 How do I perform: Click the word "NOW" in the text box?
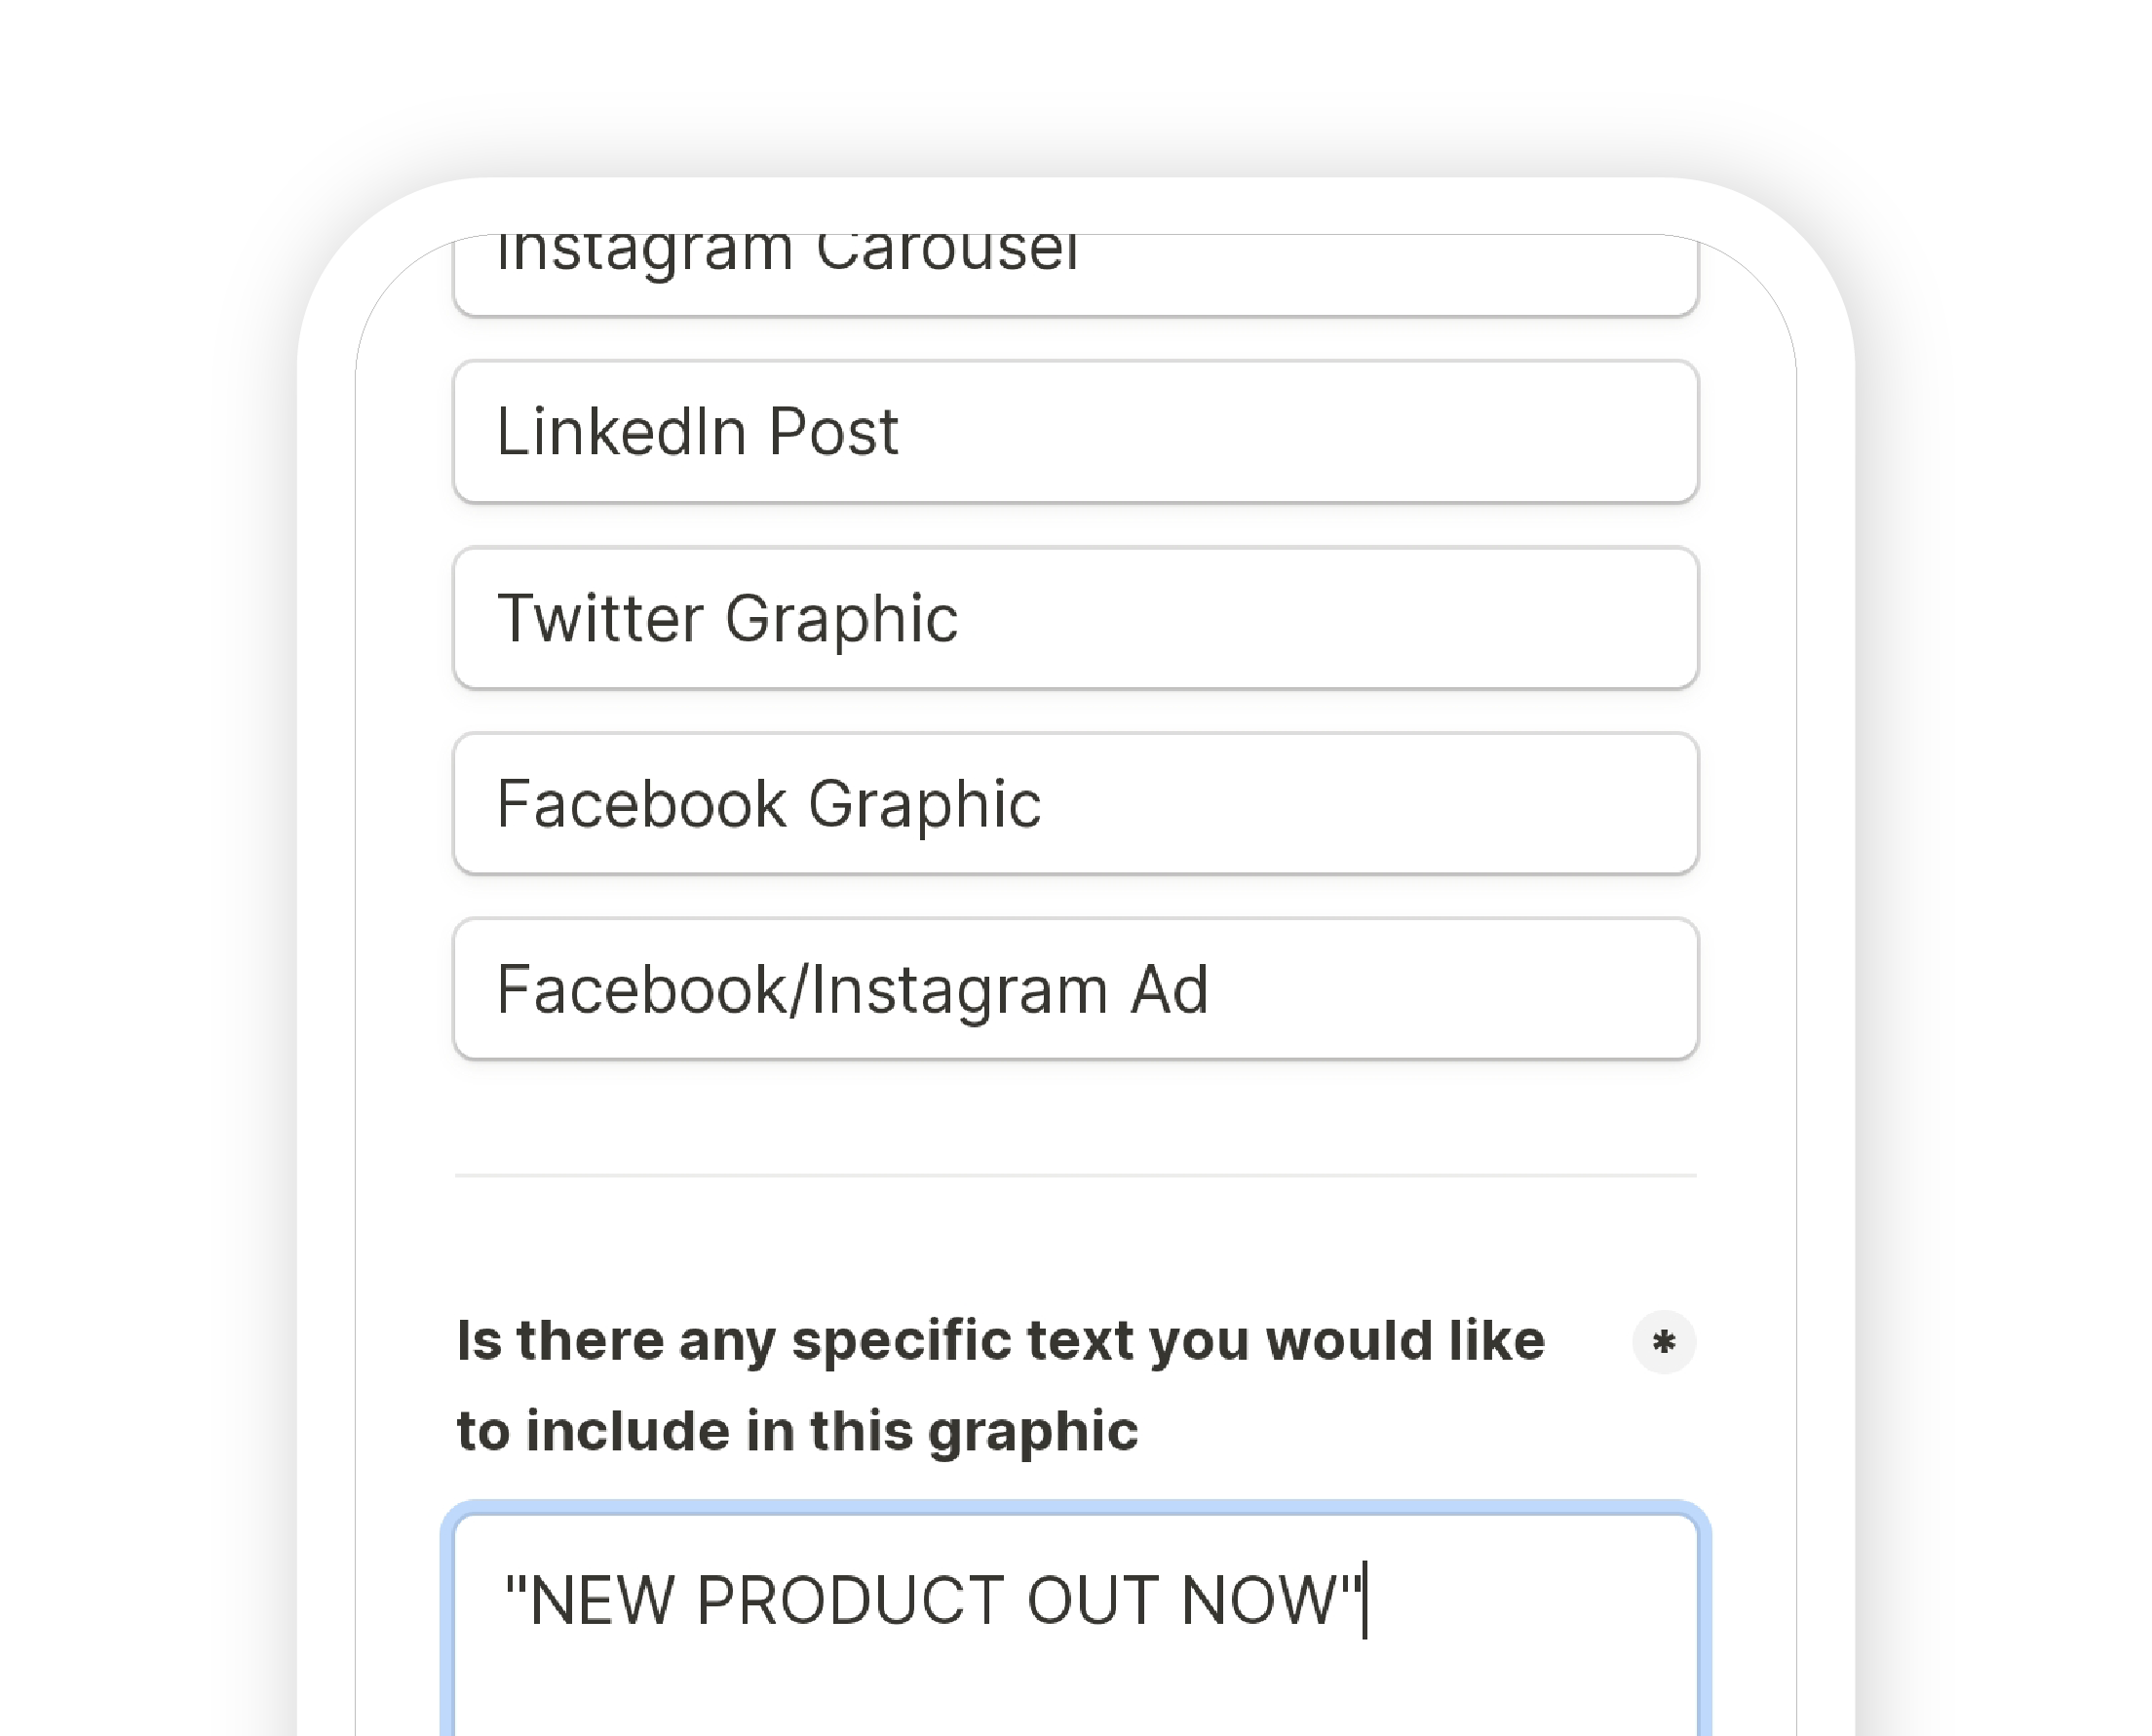coord(1258,1600)
